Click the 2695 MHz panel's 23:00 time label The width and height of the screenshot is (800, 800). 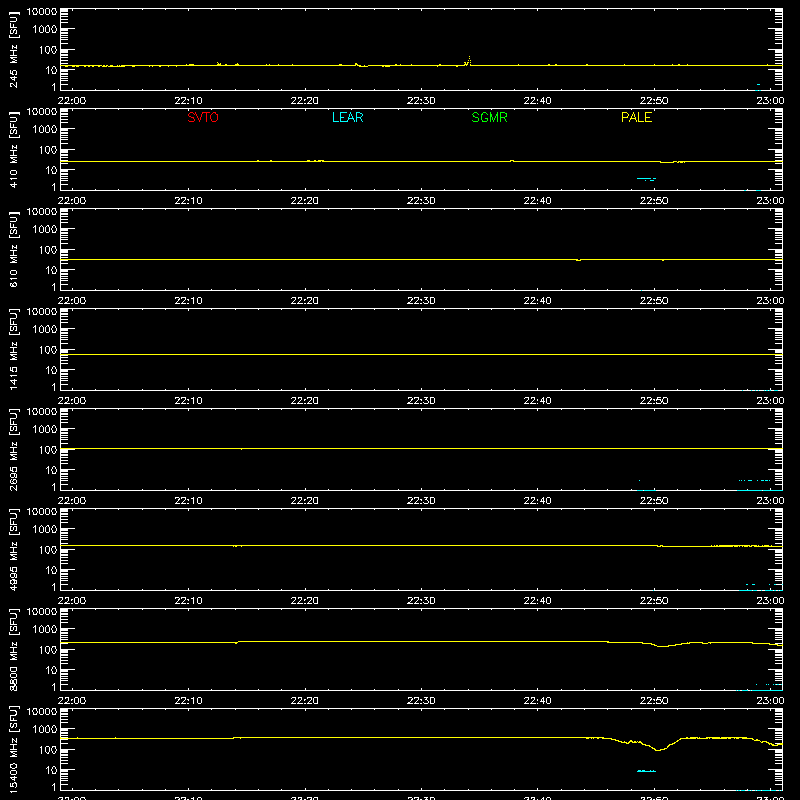click(x=770, y=501)
